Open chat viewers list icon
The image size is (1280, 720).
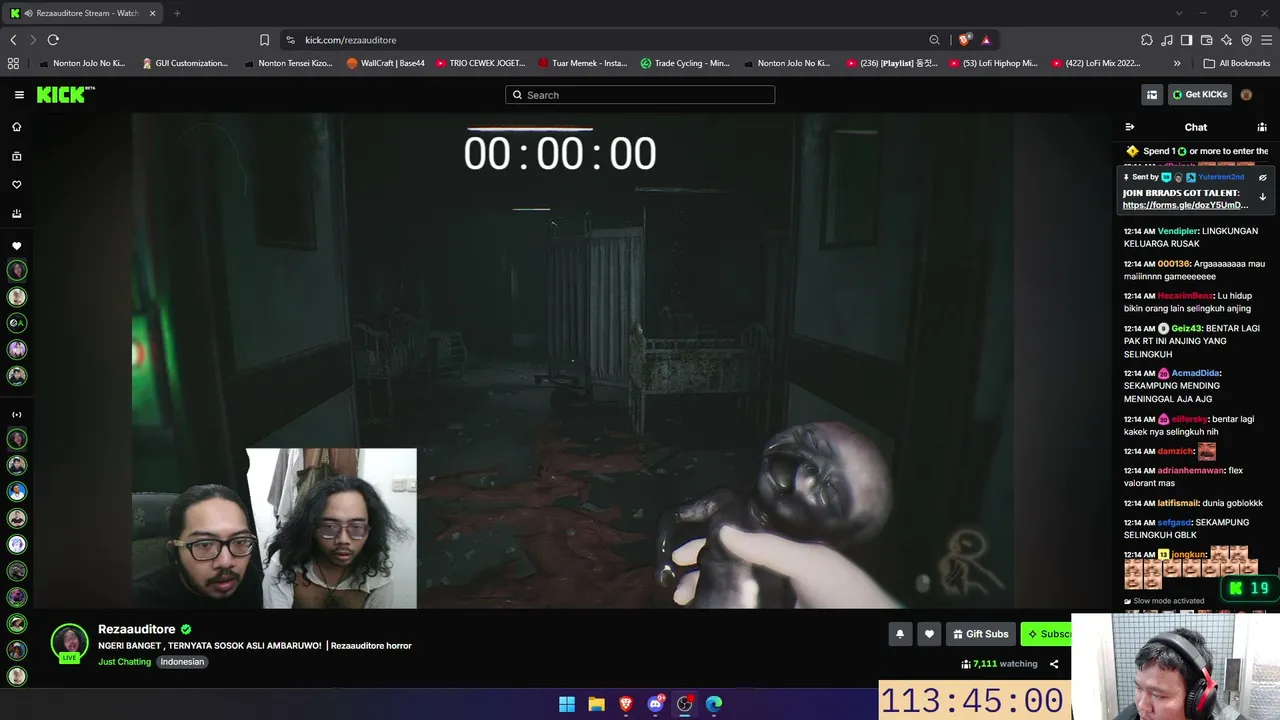pyautogui.click(x=1262, y=127)
